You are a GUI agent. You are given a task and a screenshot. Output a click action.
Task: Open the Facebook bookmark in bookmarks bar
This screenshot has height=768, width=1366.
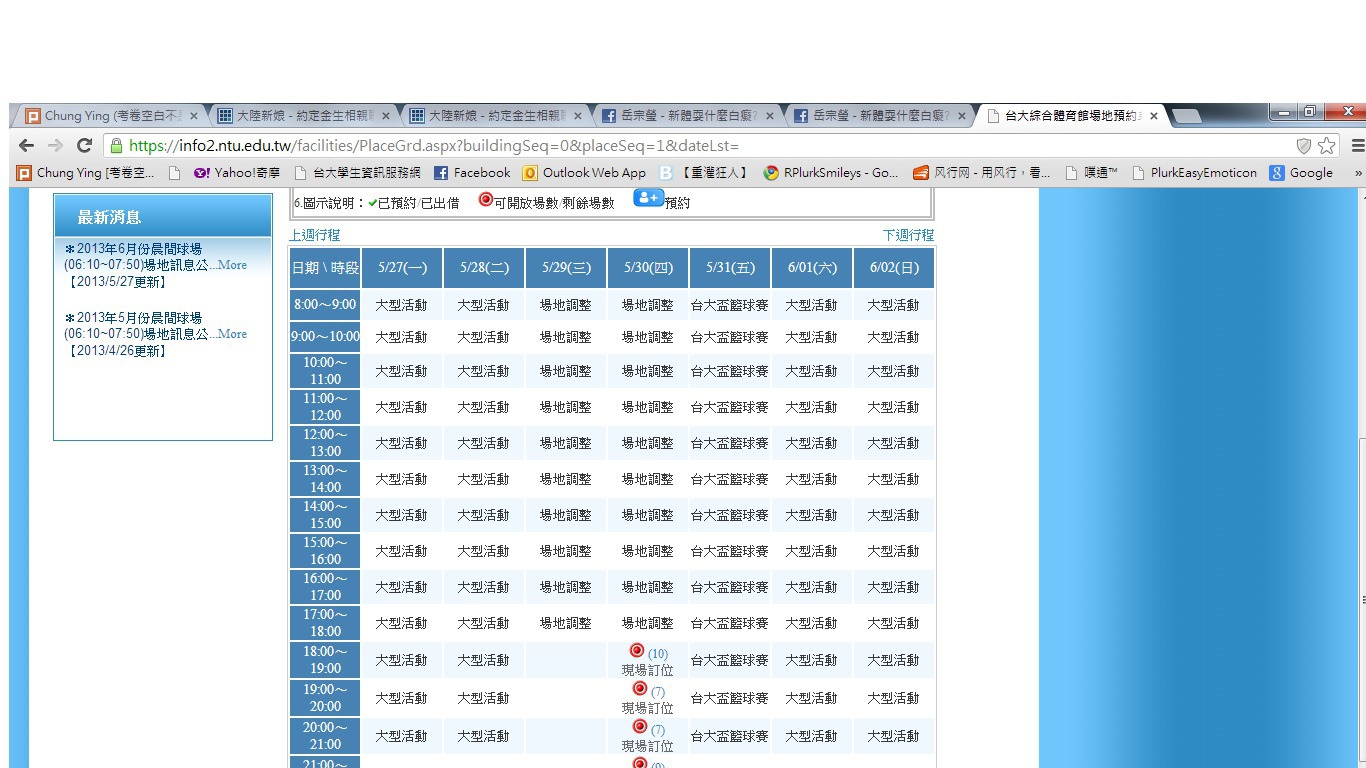(x=472, y=173)
